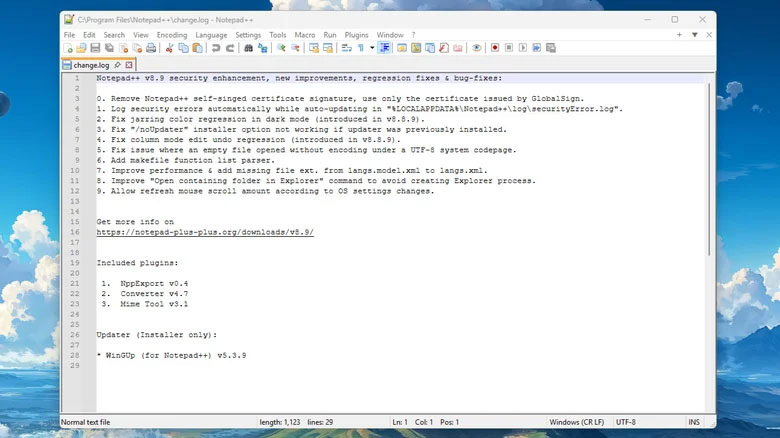Click 'UTF-8' encoding in status bar
This screenshot has height=438, width=780.
point(626,422)
